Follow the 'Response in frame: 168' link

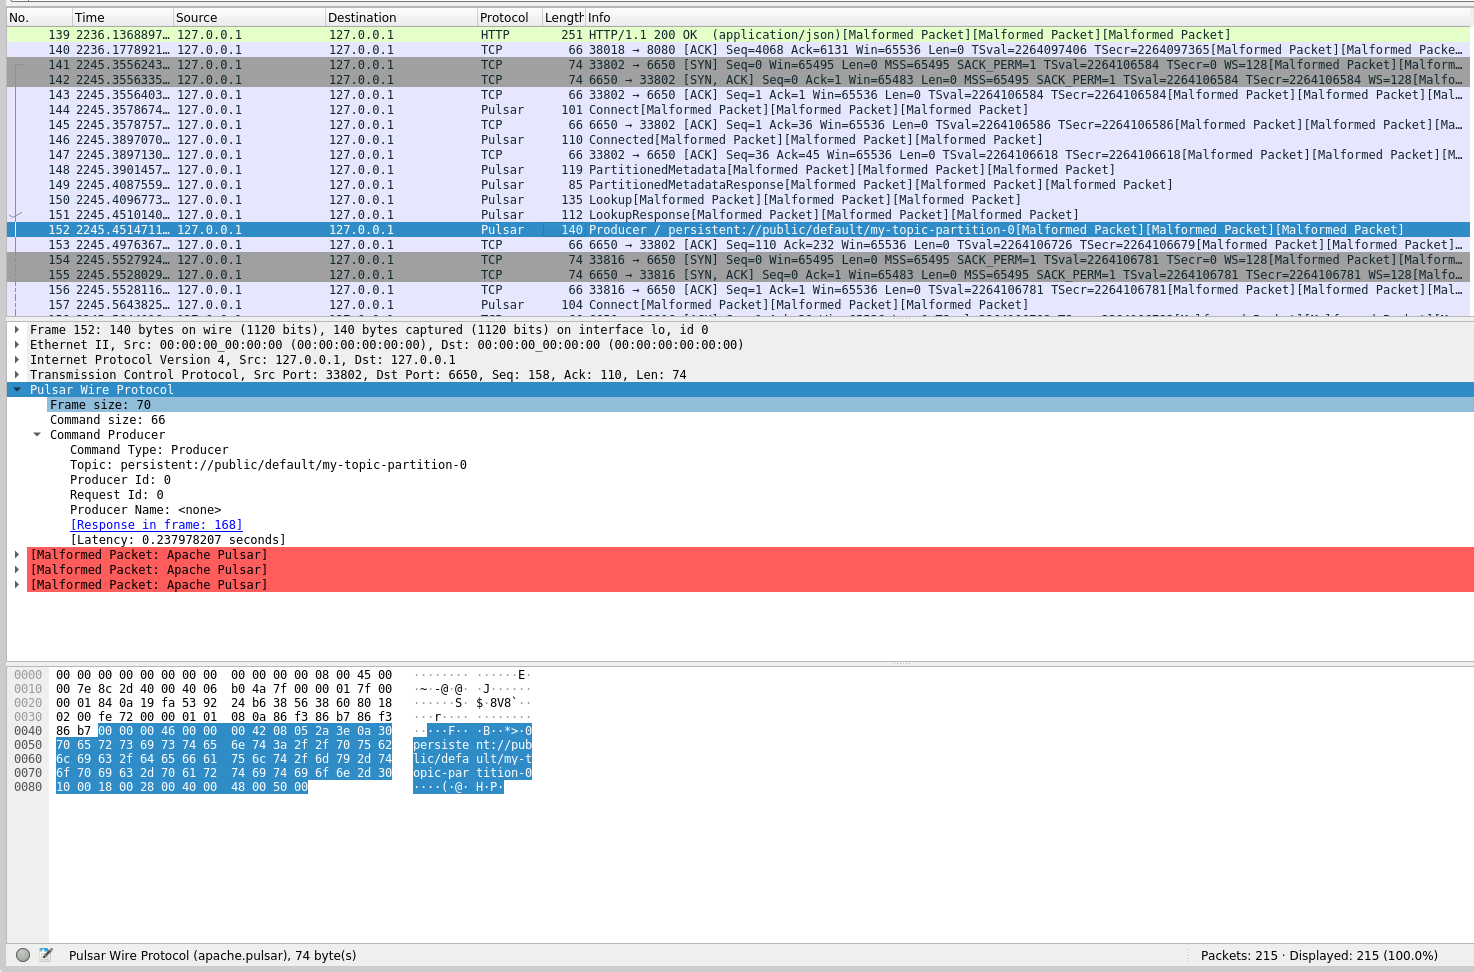156,524
